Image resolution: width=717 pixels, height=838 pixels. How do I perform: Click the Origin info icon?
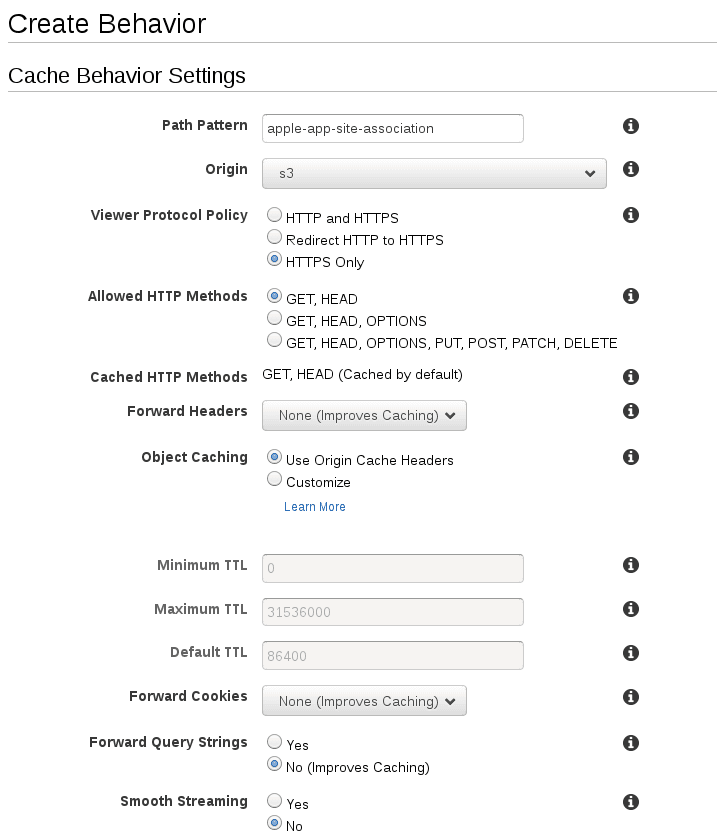click(x=631, y=169)
